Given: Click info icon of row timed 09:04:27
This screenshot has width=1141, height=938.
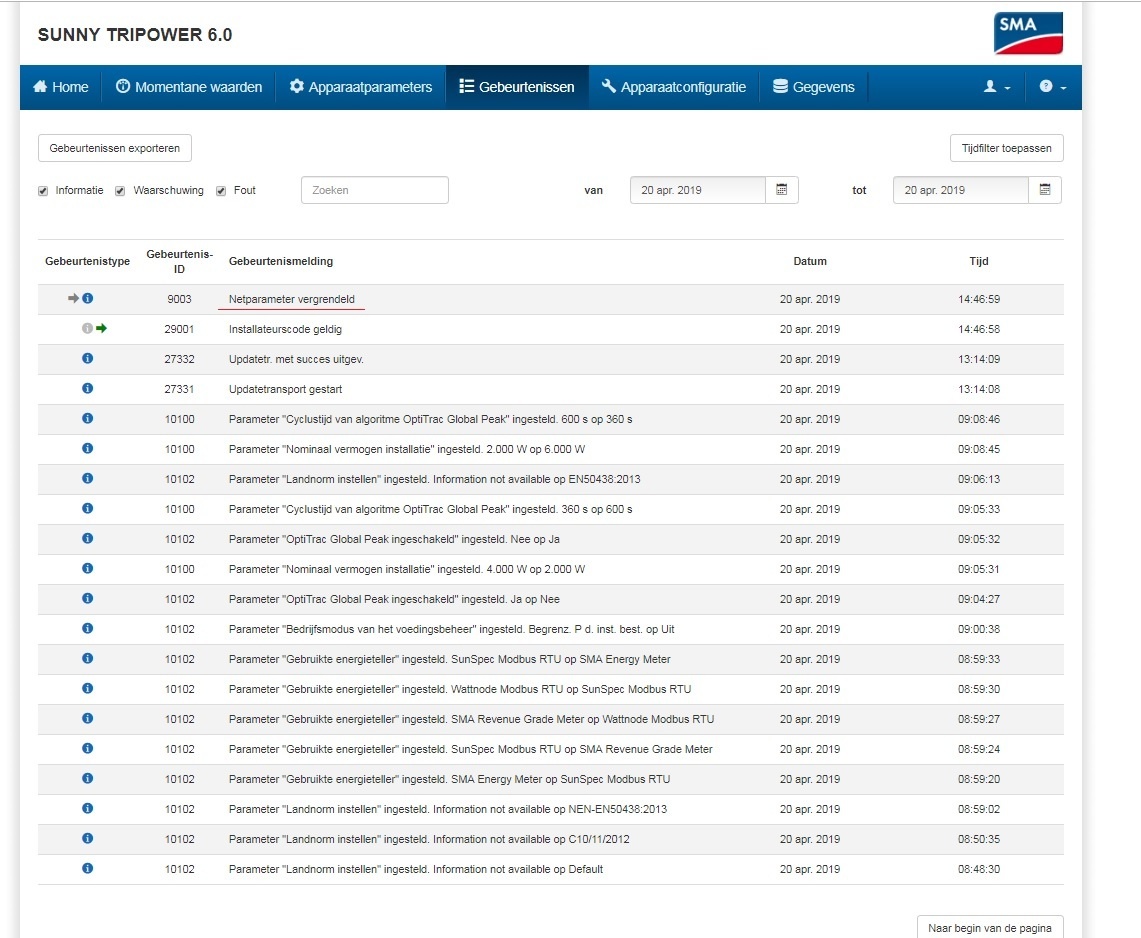Looking at the screenshot, I should point(87,598).
